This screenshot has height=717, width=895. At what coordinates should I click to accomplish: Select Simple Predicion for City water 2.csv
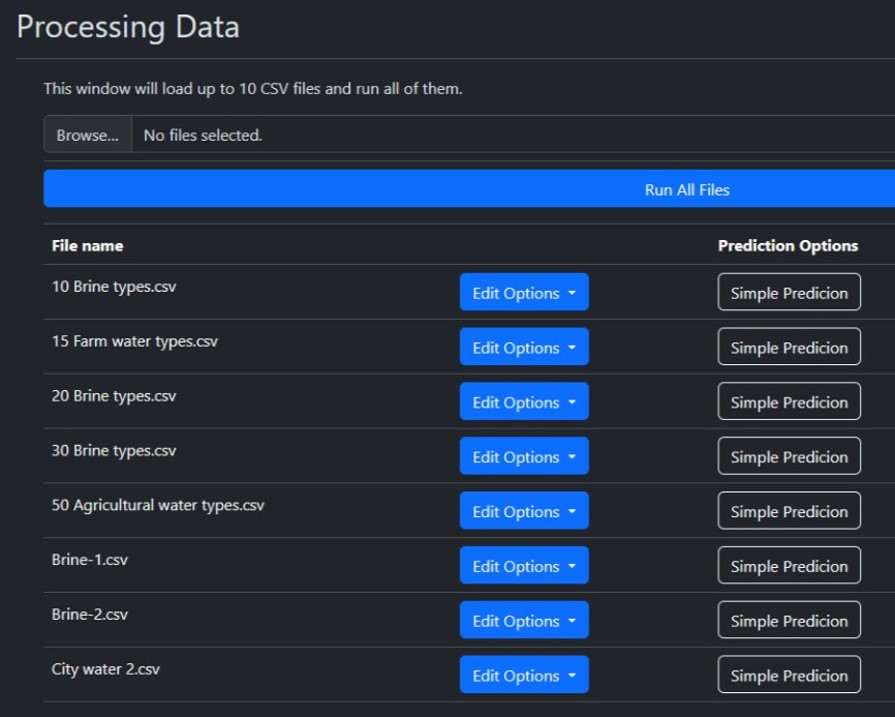pyautogui.click(x=789, y=675)
